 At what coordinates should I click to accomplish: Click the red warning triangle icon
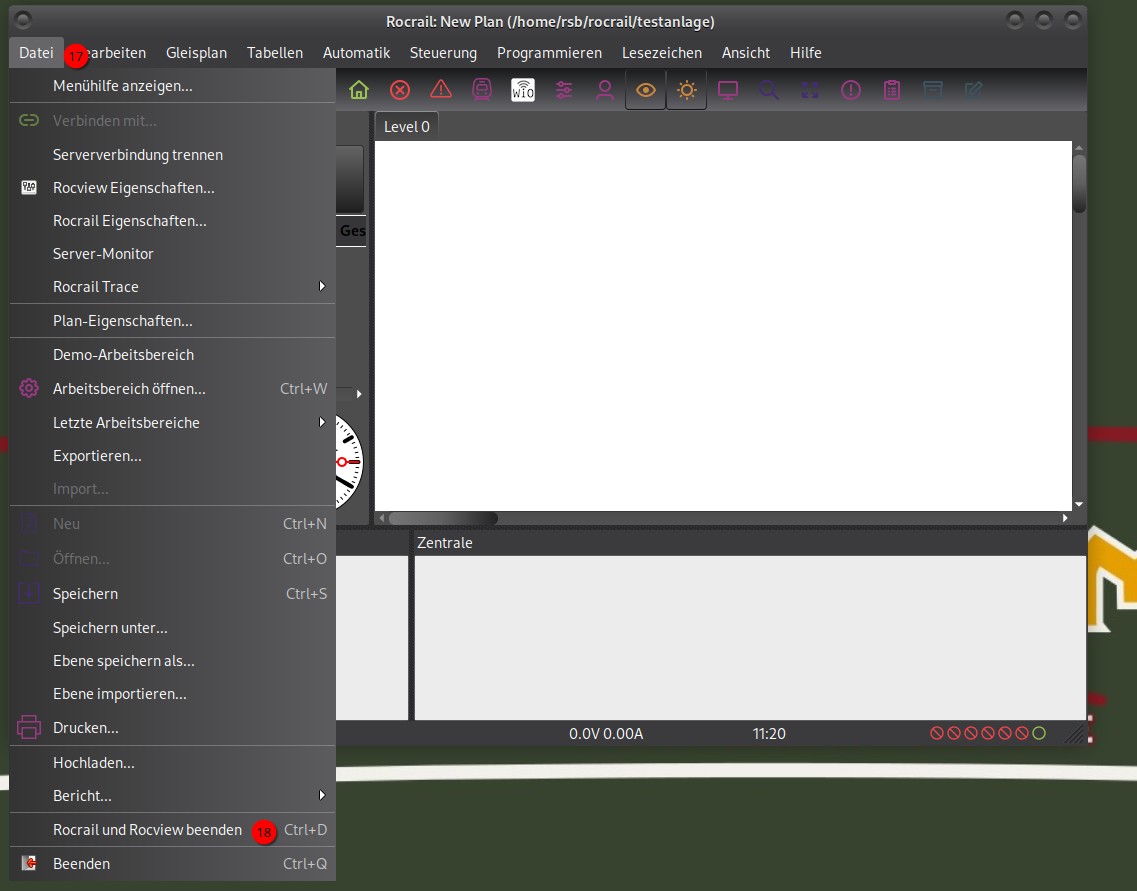point(441,90)
